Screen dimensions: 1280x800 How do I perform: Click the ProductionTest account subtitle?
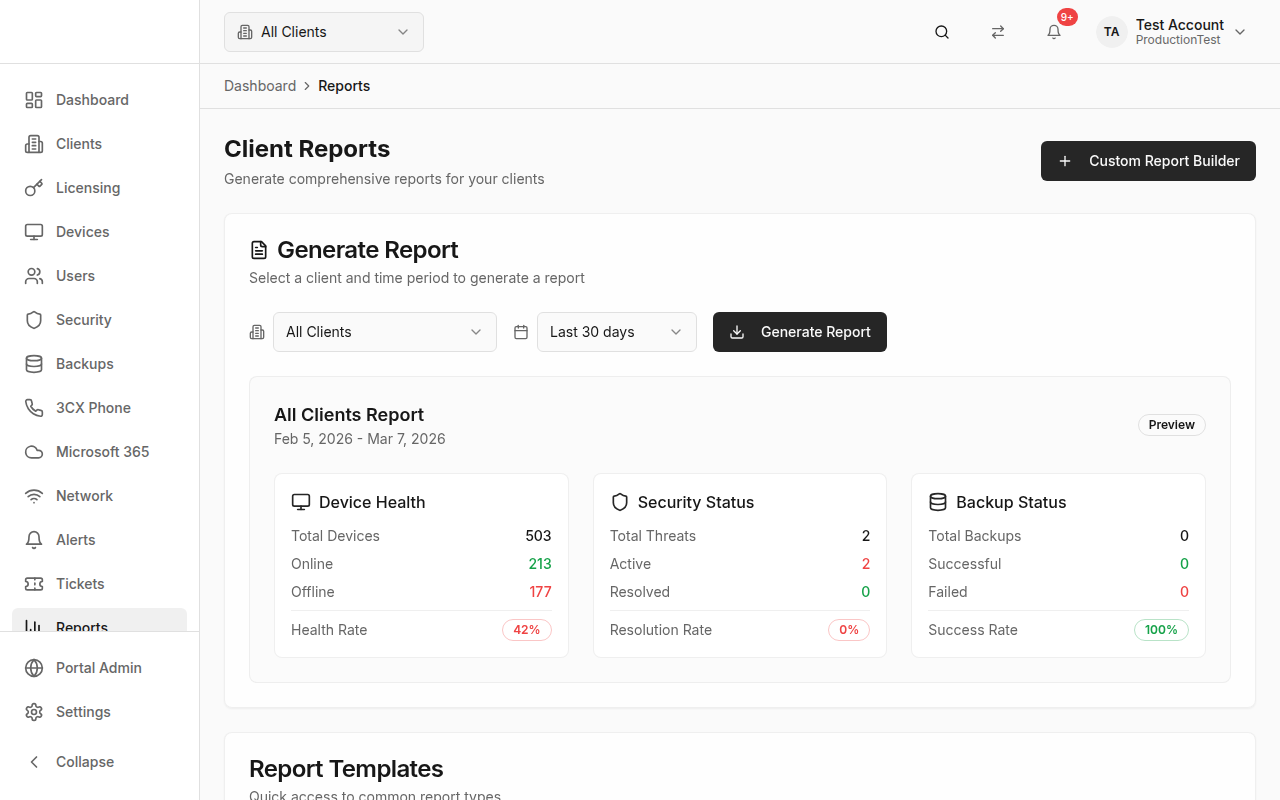click(x=1178, y=40)
